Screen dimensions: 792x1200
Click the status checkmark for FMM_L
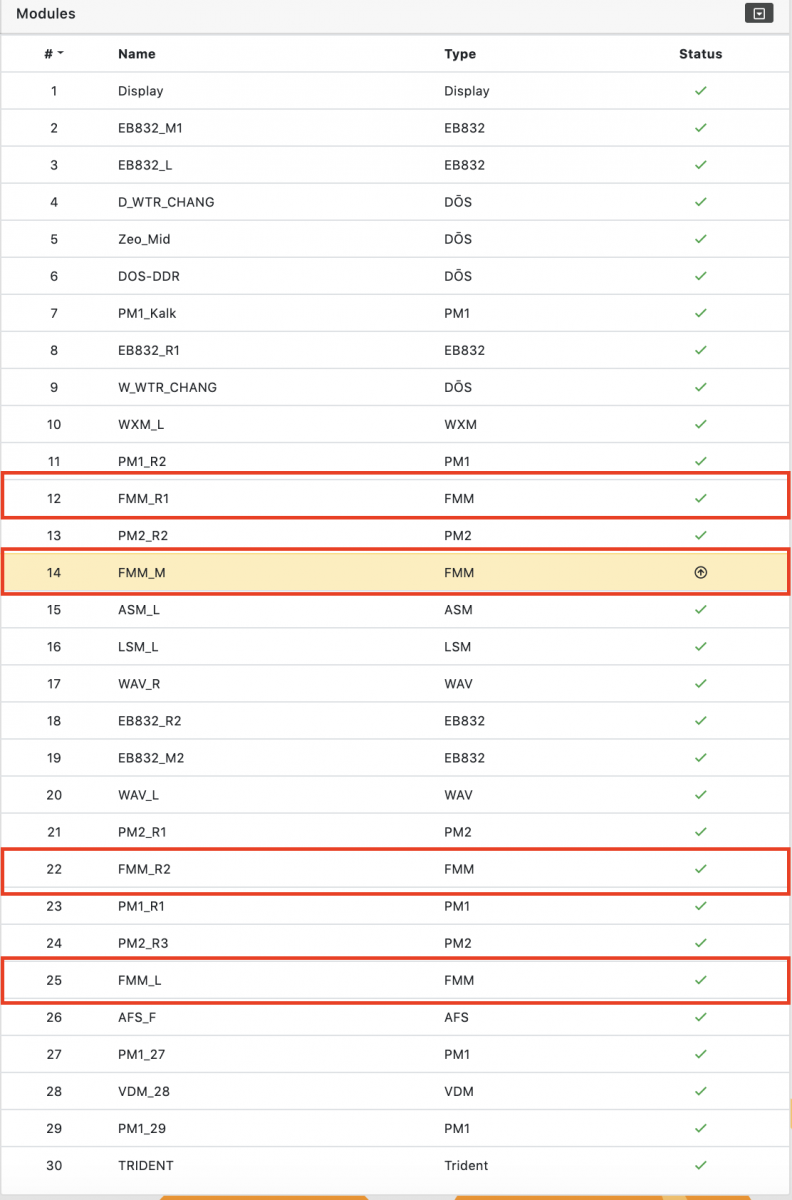(700, 980)
